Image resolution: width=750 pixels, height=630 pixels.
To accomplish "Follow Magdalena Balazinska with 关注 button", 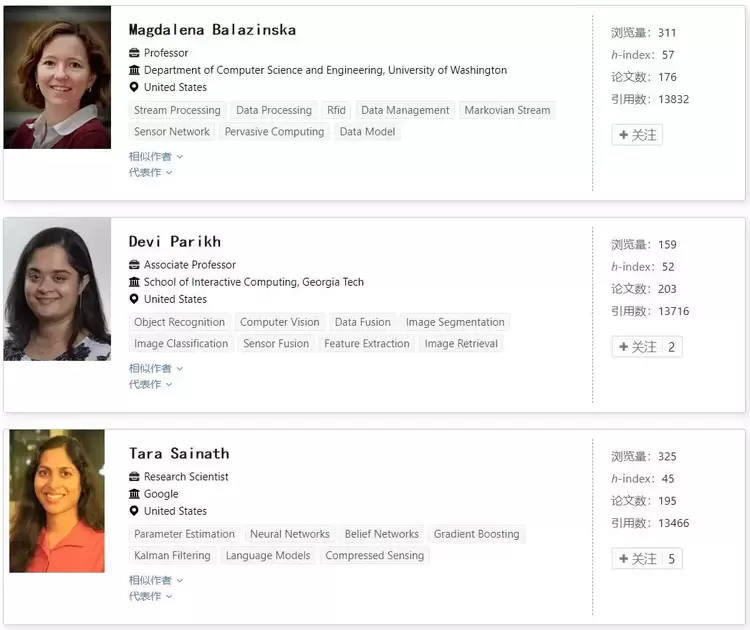I will (x=637, y=135).
